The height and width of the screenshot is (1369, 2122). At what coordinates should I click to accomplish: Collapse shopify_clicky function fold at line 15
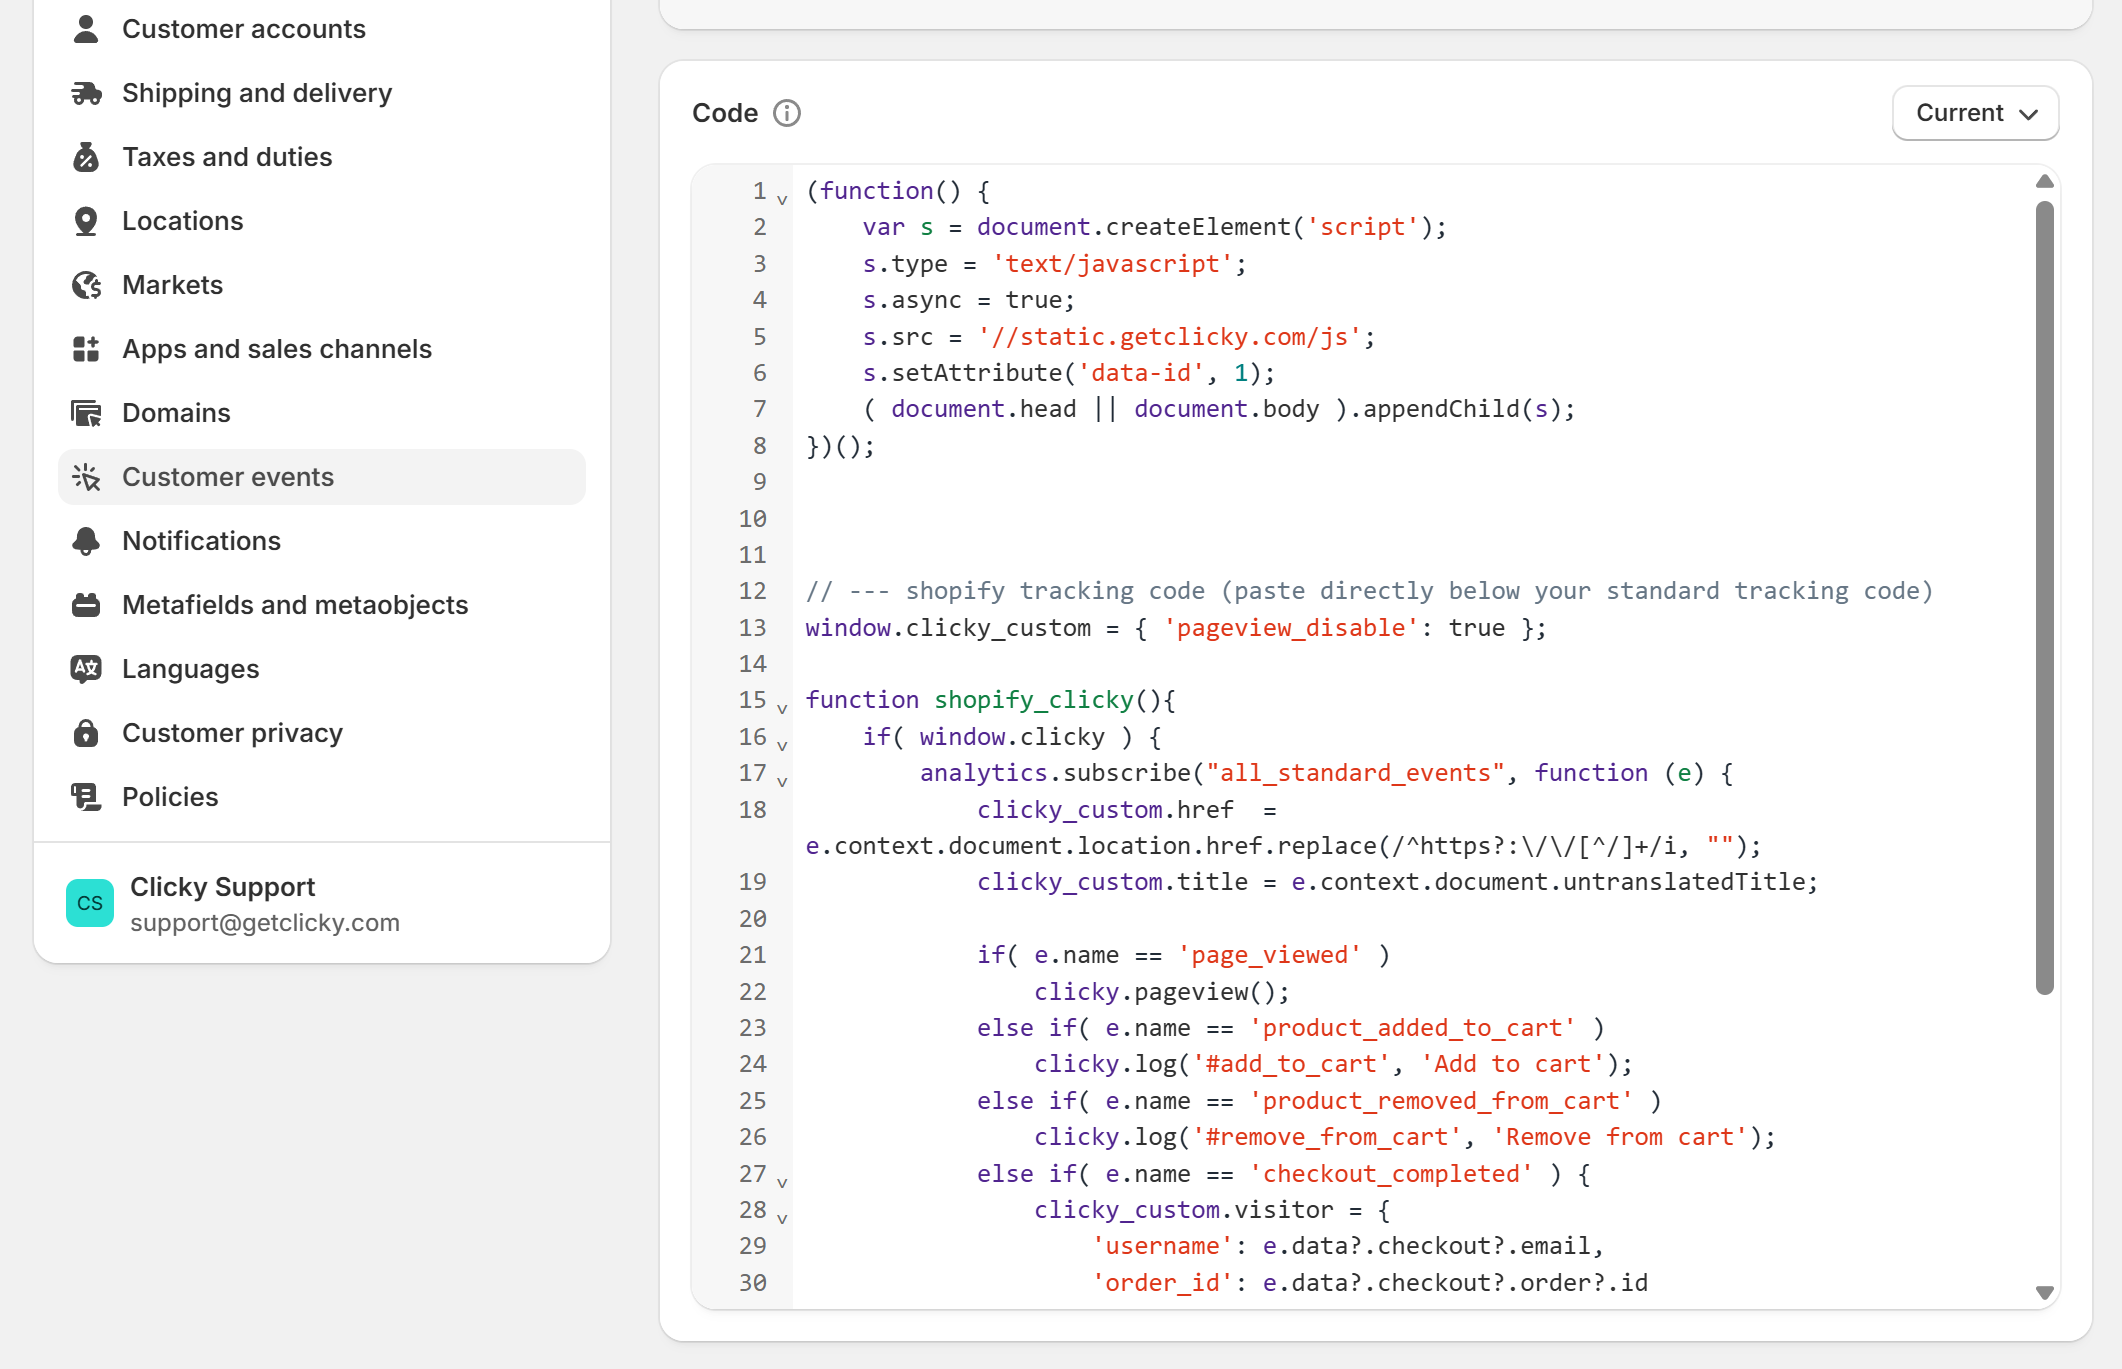tap(782, 708)
